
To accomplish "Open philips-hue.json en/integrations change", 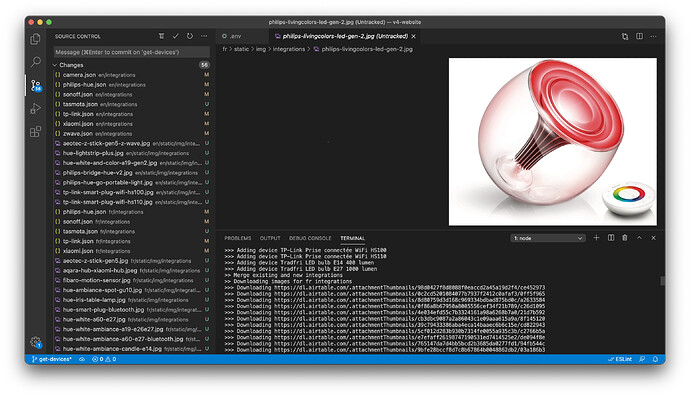I will [x=132, y=85].
